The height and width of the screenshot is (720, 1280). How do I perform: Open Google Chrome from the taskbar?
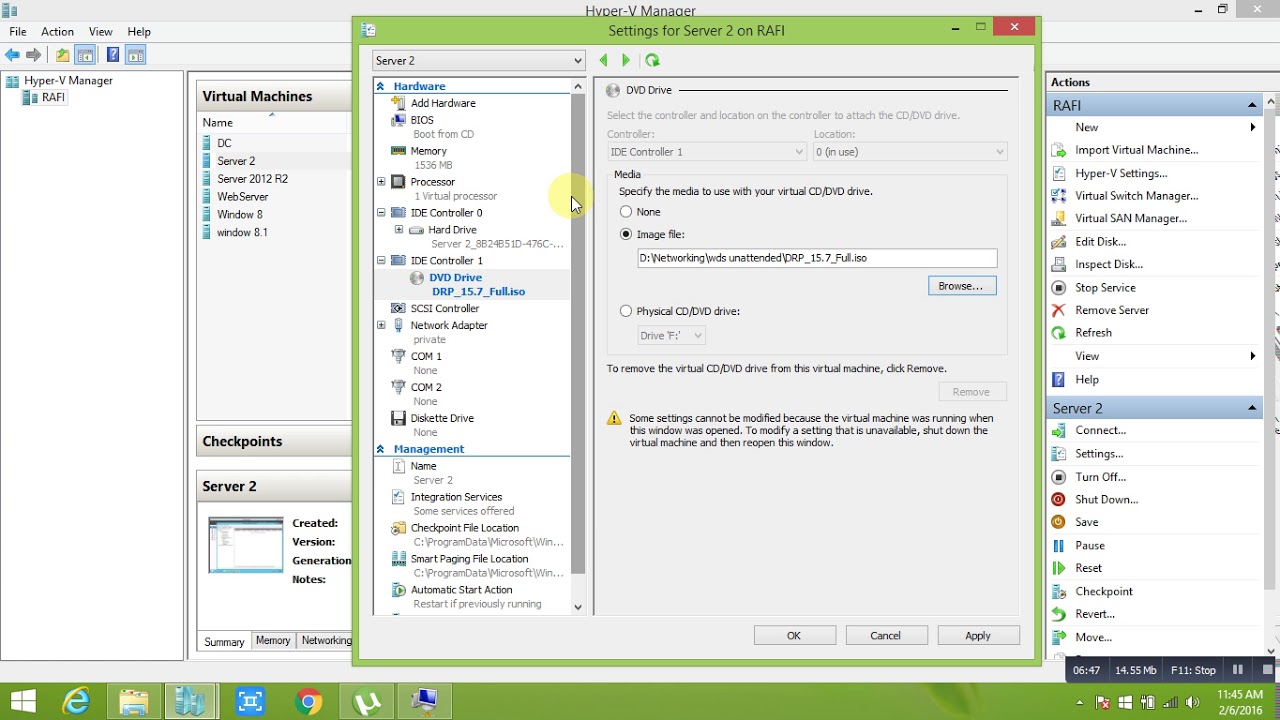click(x=309, y=702)
